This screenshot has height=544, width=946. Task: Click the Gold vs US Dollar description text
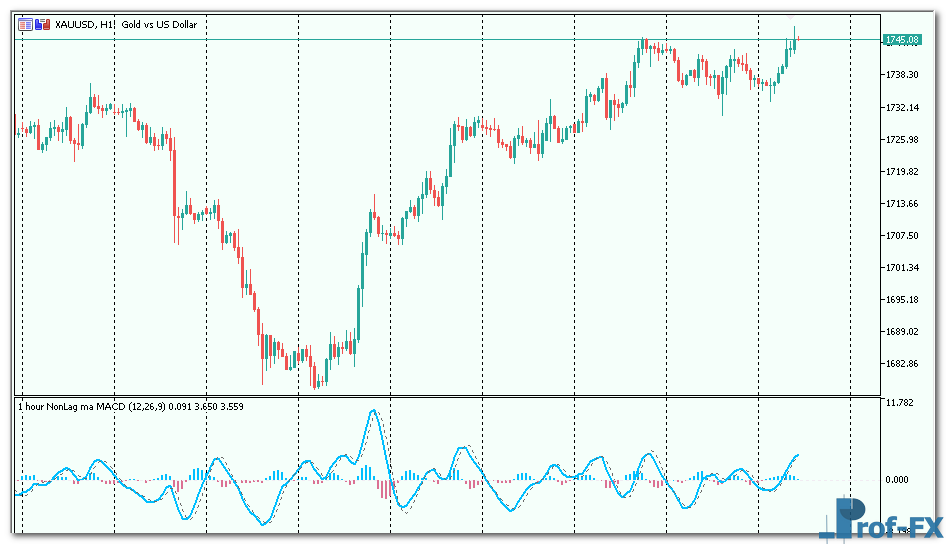tap(160, 24)
